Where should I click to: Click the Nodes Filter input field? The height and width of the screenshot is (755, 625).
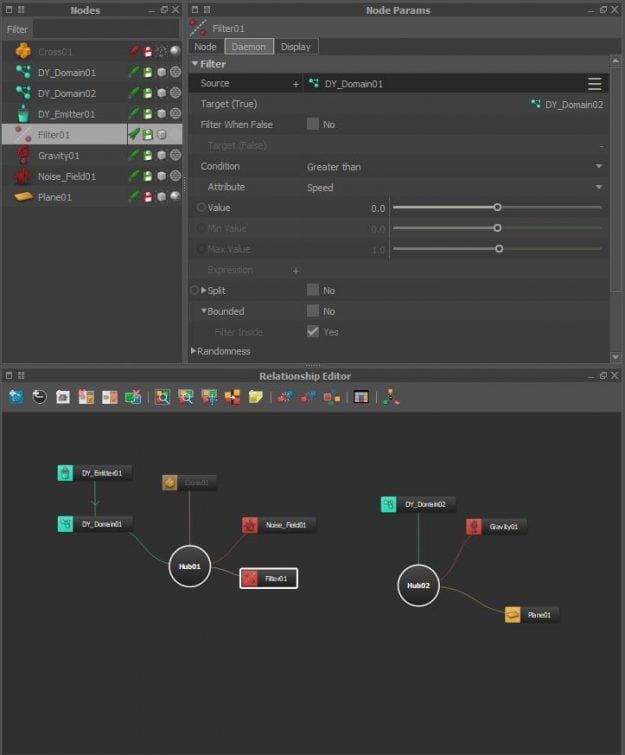coord(105,29)
